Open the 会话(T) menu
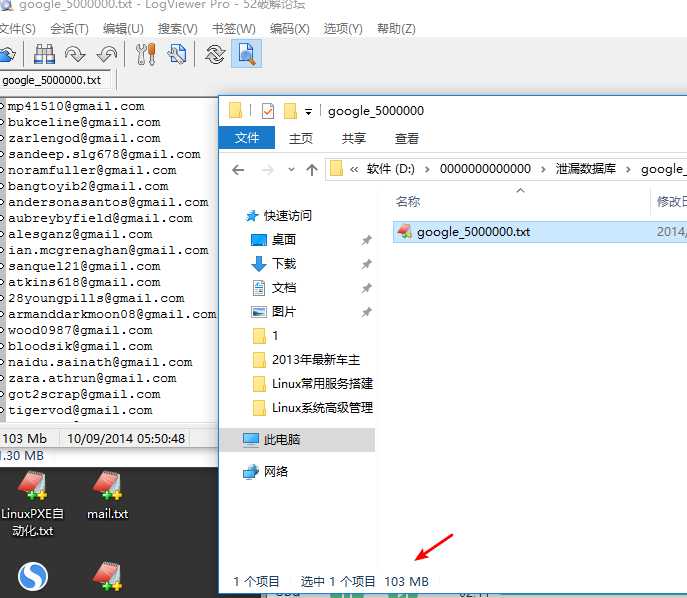The width and height of the screenshot is (687, 598). (69, 29)
